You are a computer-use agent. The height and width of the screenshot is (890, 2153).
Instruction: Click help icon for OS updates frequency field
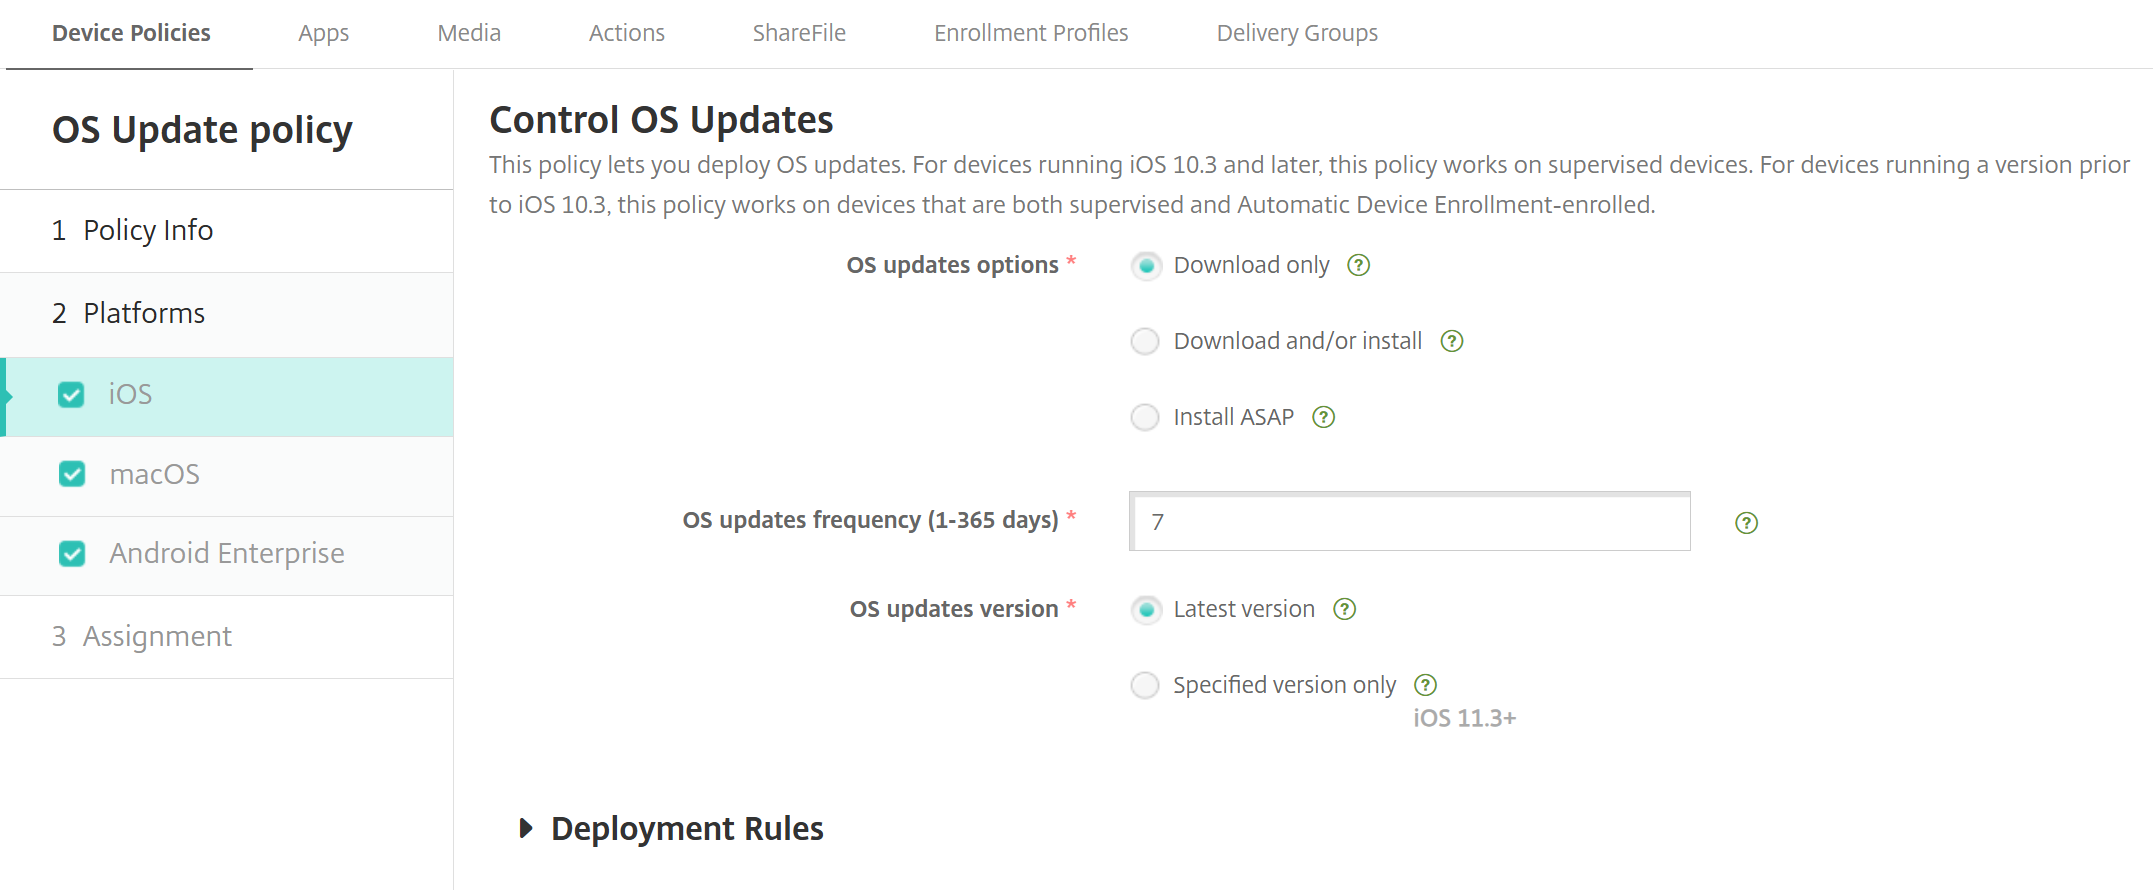coord(1746,523)
